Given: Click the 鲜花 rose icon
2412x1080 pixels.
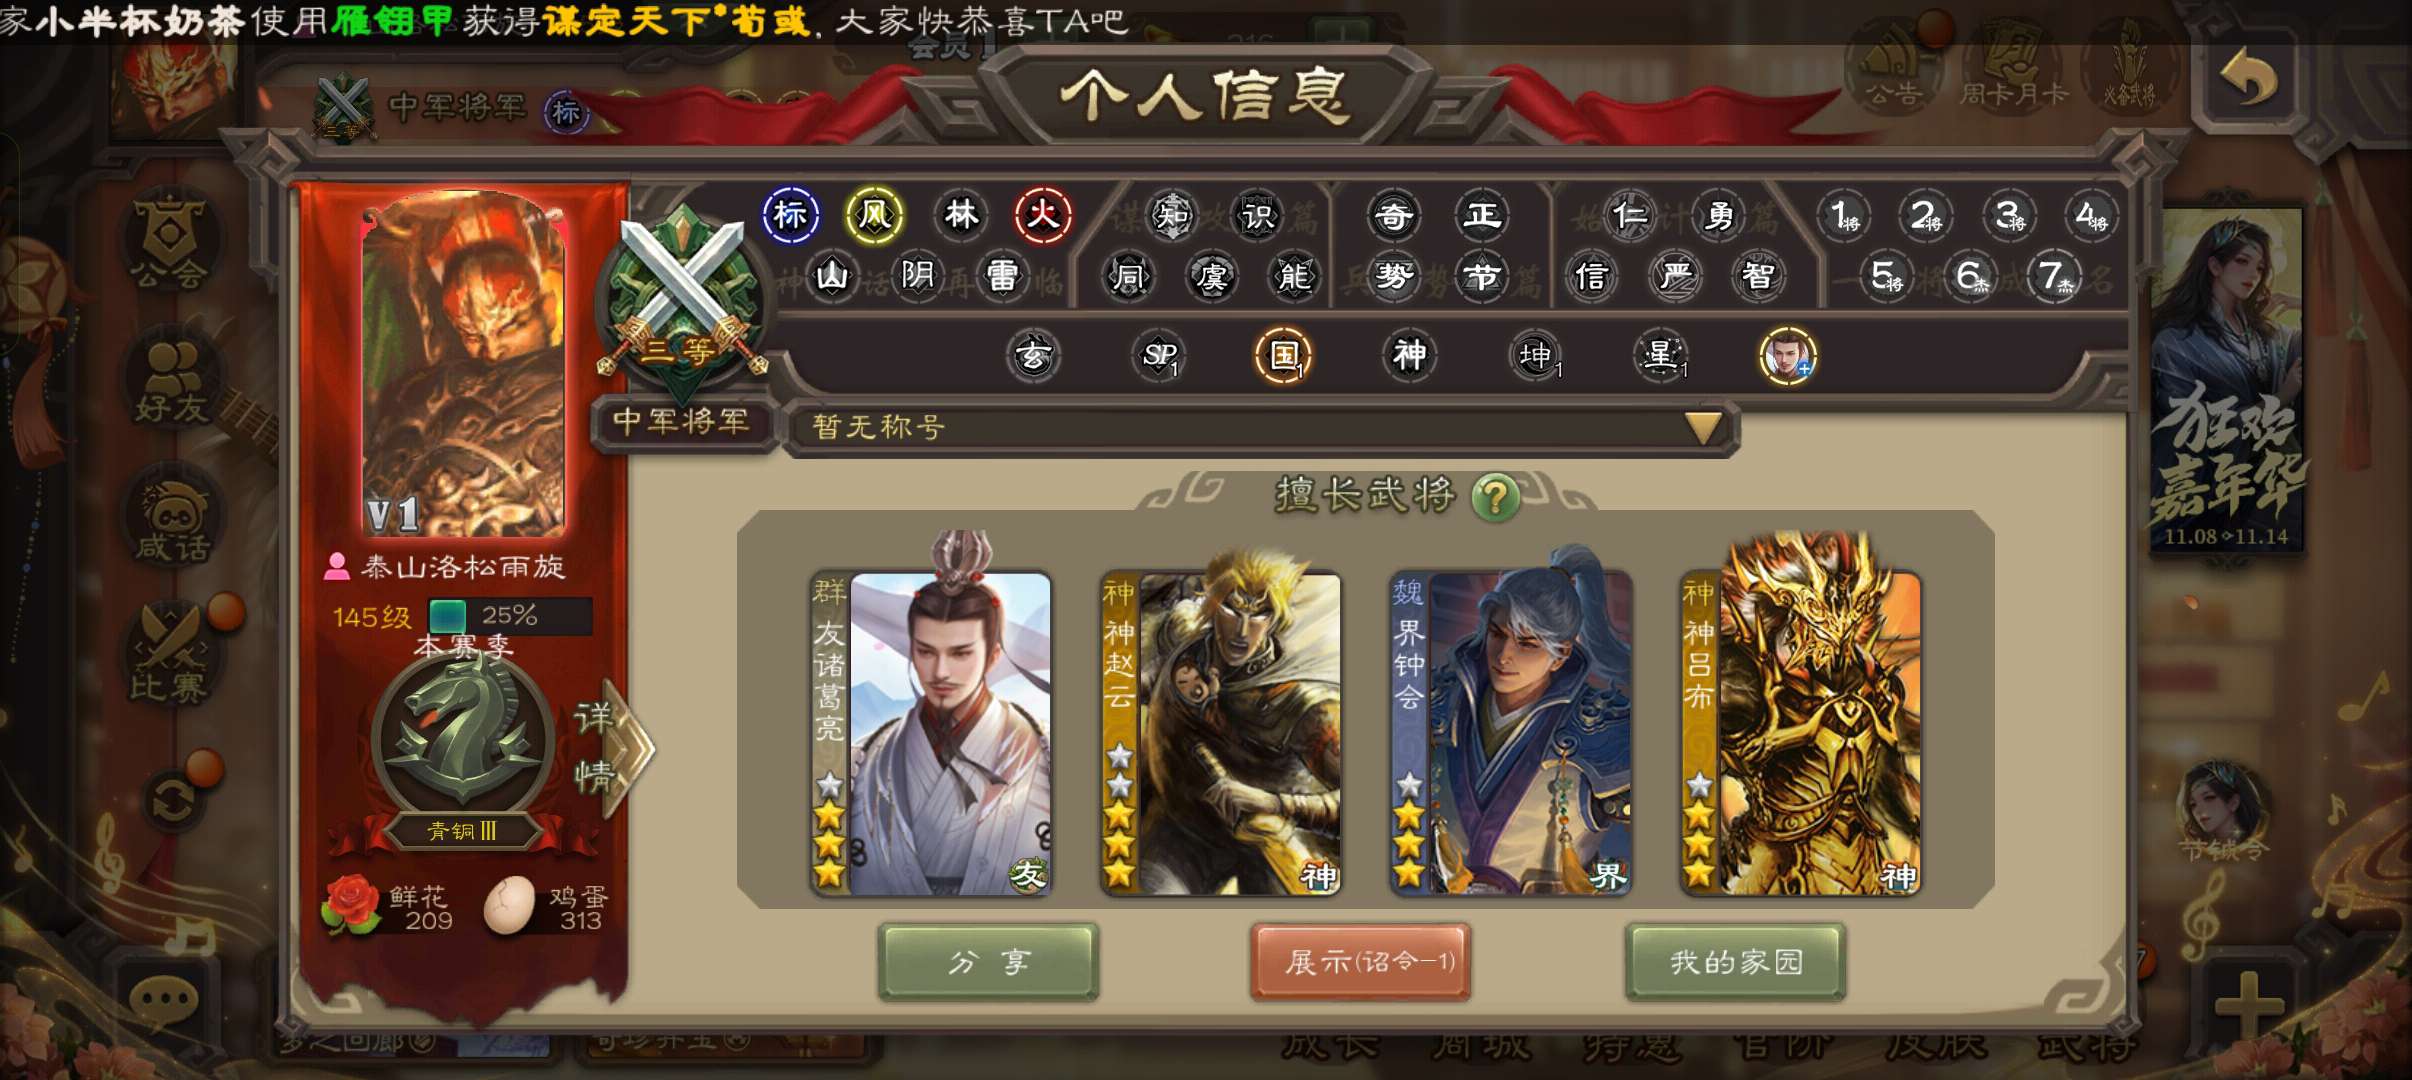Looking at the screenshot, I should click(350, 905).
